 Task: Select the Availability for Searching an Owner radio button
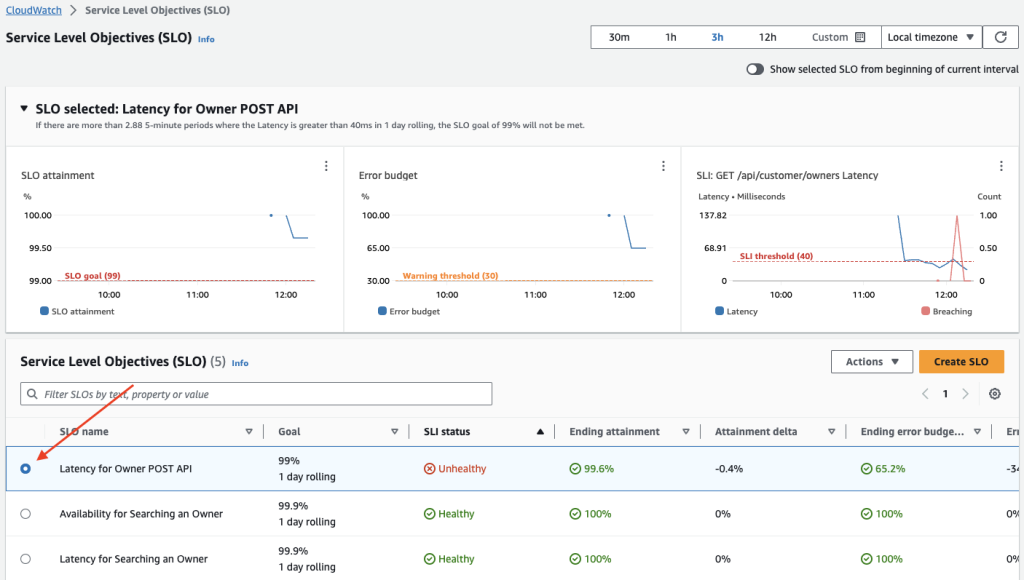(25, 513)
